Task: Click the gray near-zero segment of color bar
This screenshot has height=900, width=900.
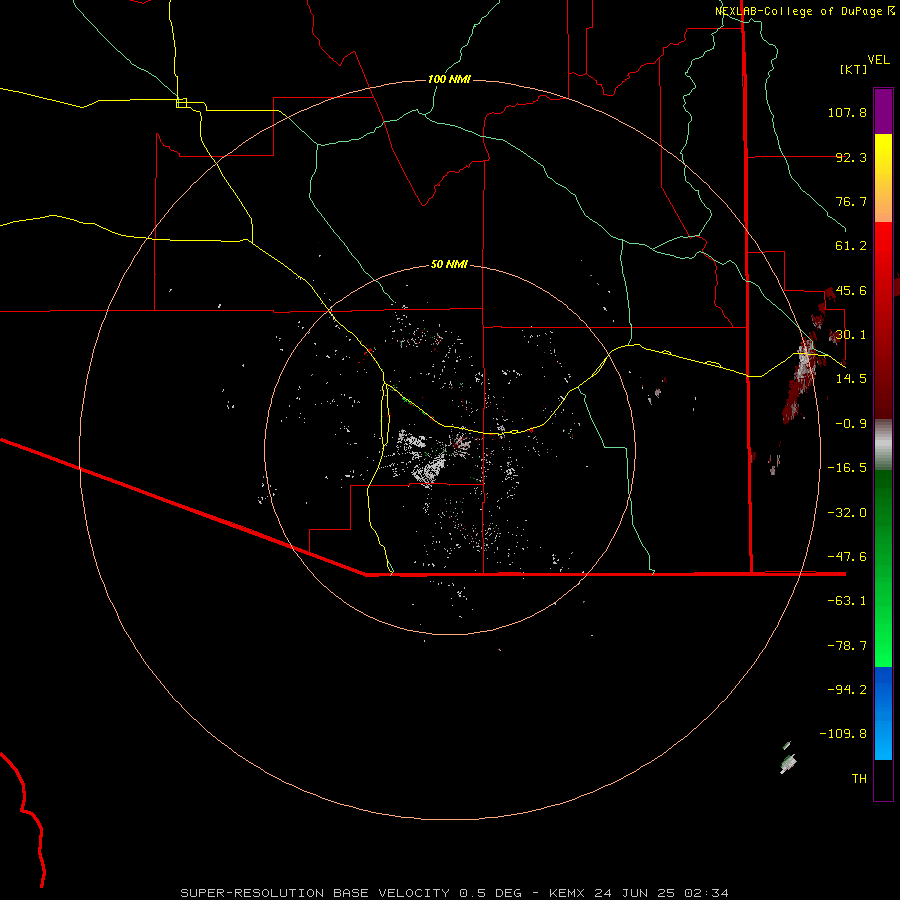Action: pos(883,445)
